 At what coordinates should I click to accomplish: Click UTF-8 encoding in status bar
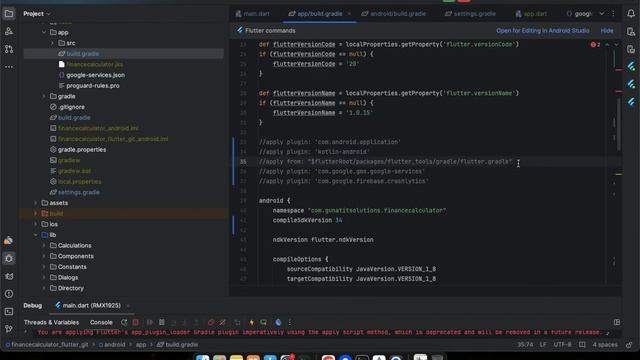pos(562,345)
